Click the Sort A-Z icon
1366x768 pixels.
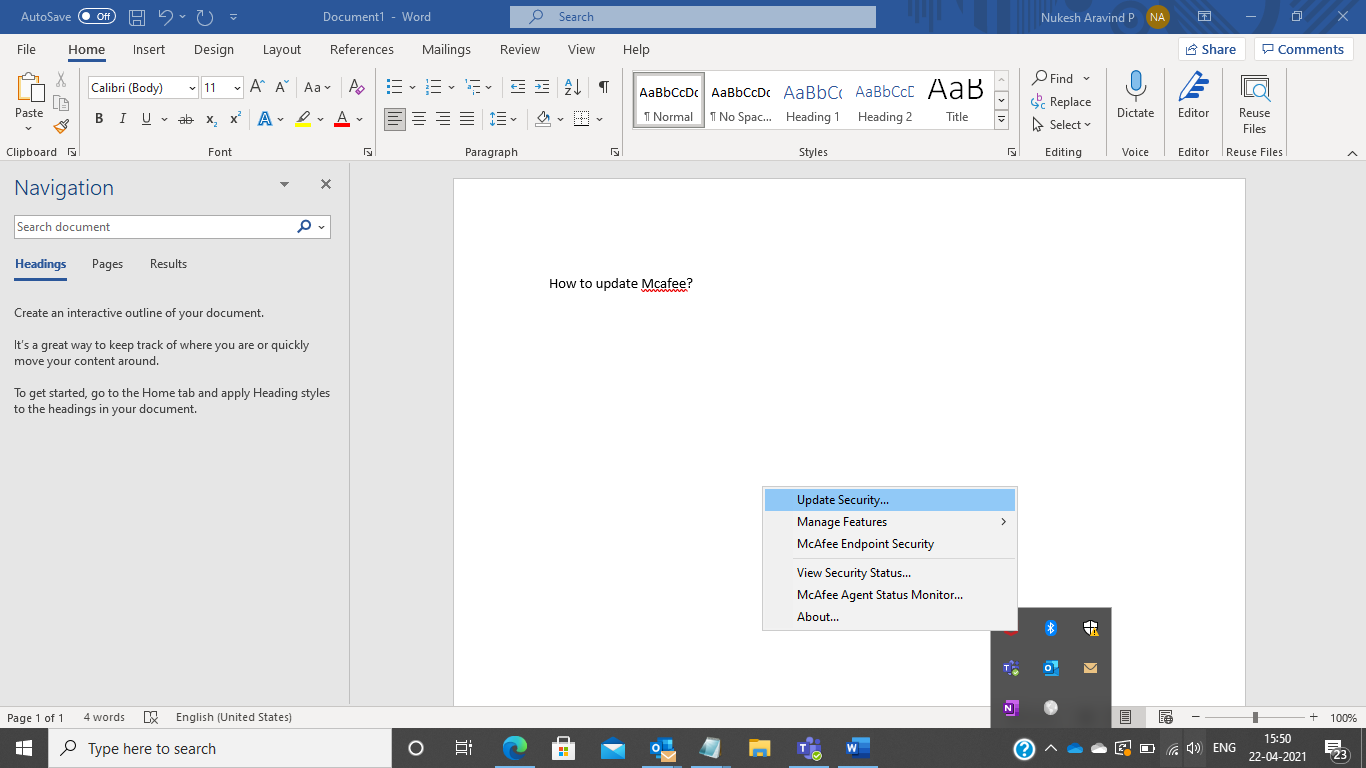pyautogui.click(x=572, y=87)
